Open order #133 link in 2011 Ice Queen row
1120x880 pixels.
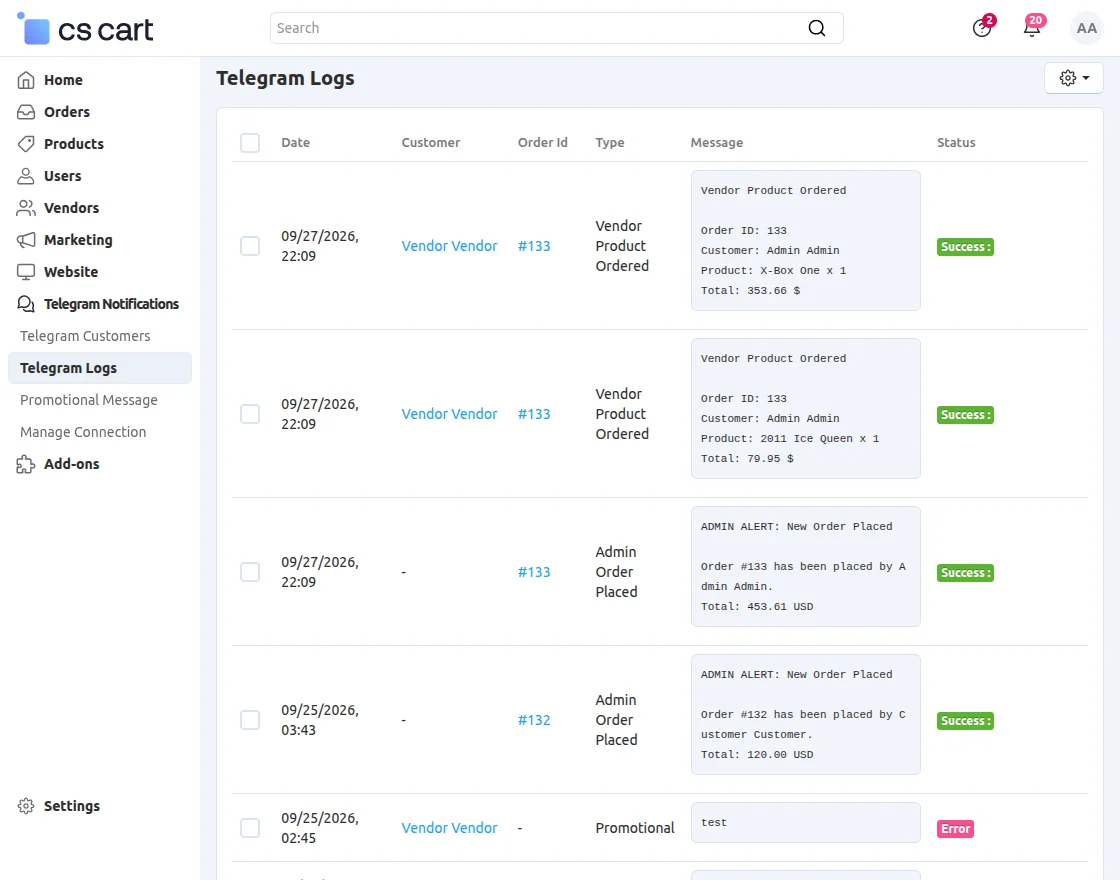[x=534, y=414]
